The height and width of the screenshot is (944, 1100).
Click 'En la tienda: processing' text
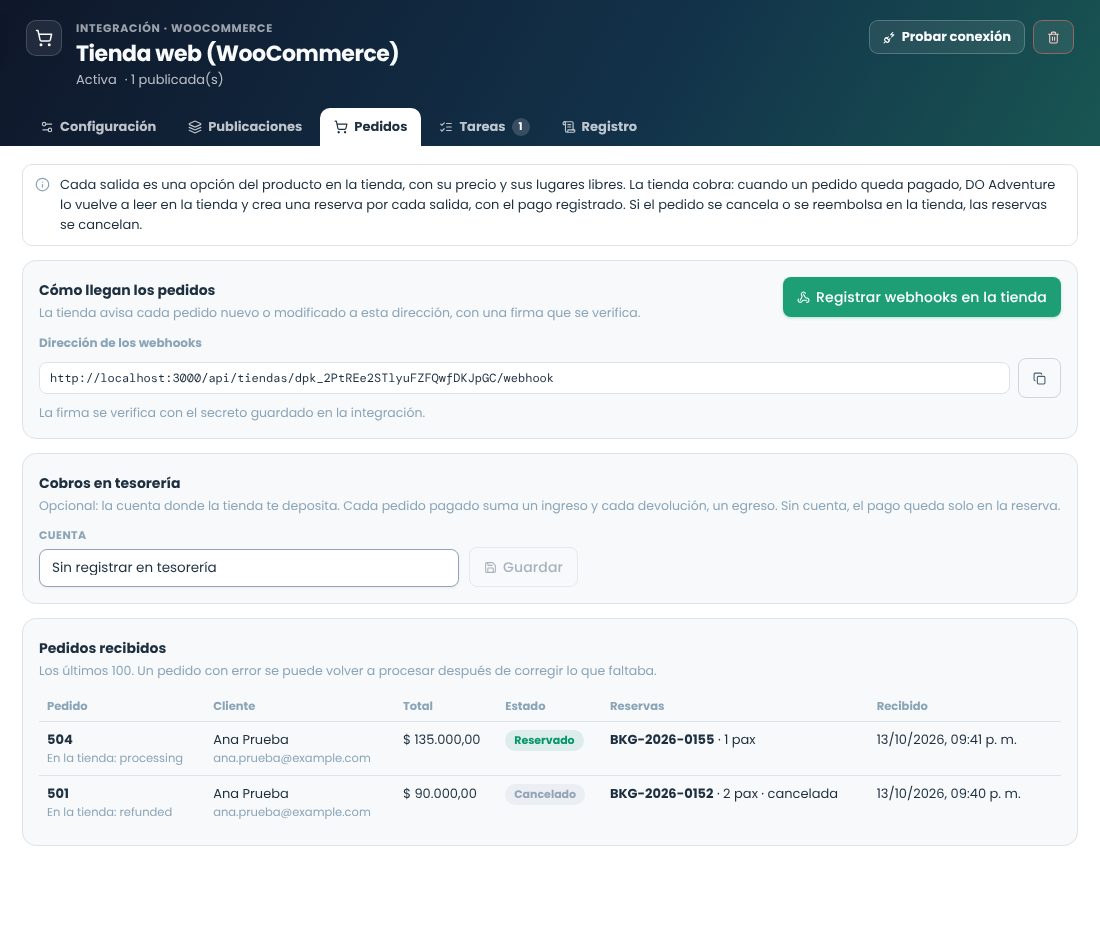click(115, 758)
